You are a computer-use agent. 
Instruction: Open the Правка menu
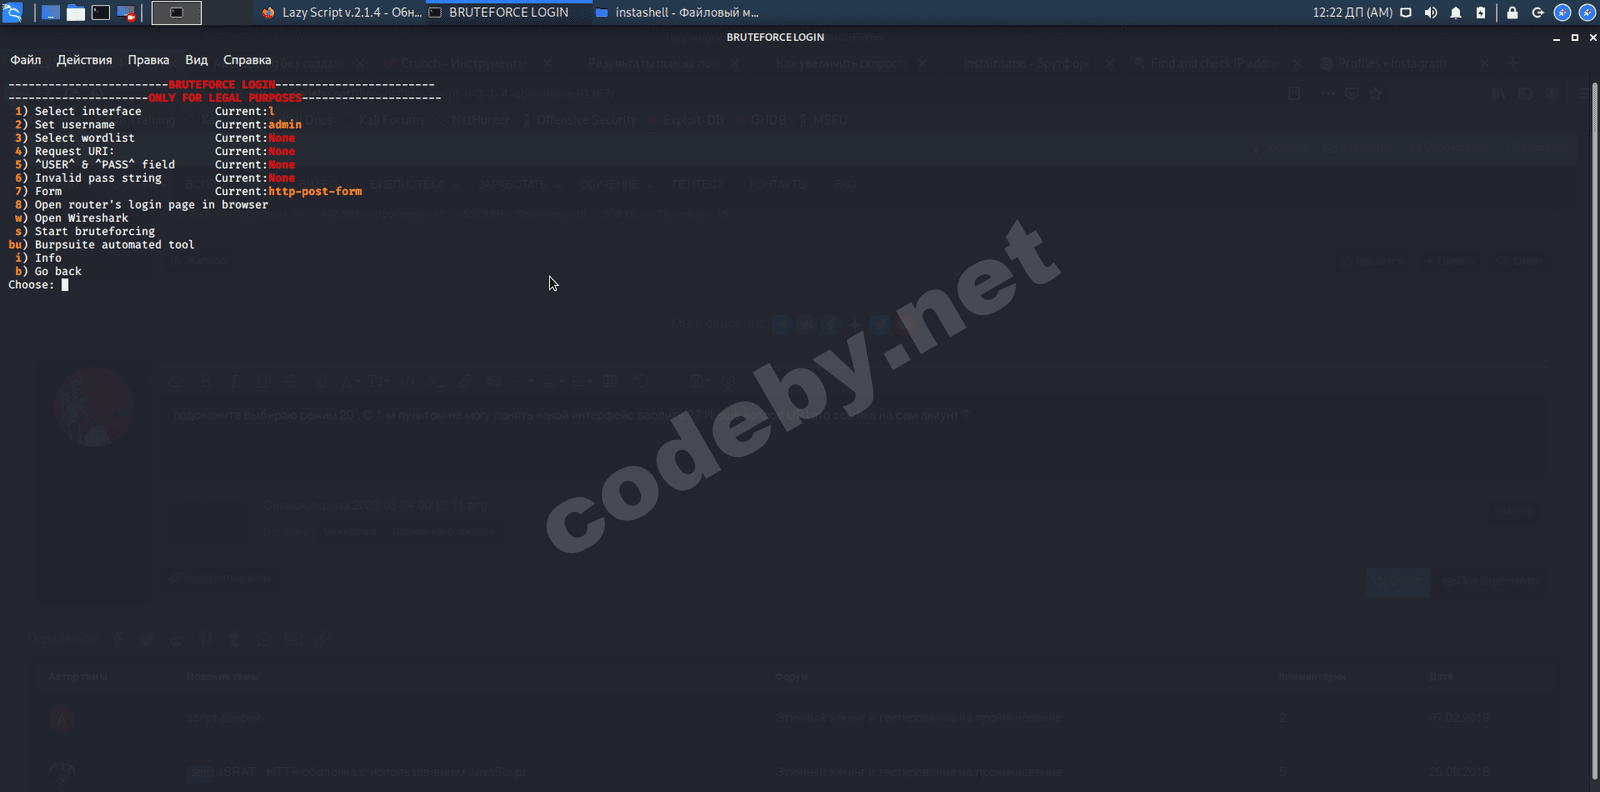(148, 60)
